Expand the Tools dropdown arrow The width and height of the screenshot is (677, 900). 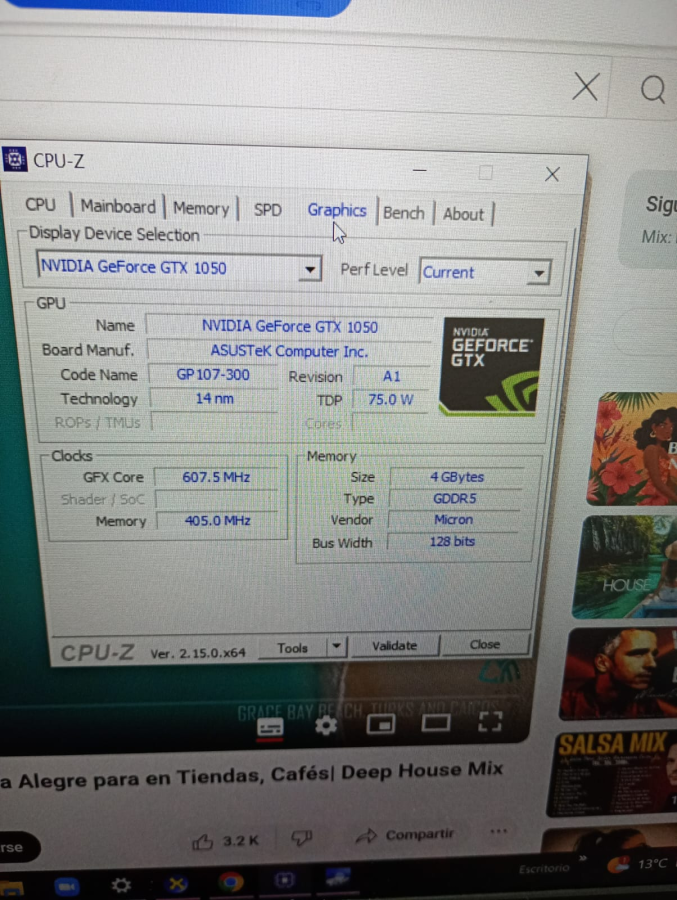point(336,647)
